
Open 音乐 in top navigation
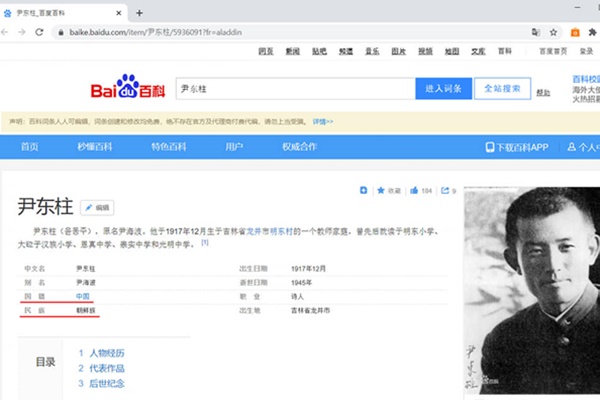pyautogui.click(x=372, y=51)
